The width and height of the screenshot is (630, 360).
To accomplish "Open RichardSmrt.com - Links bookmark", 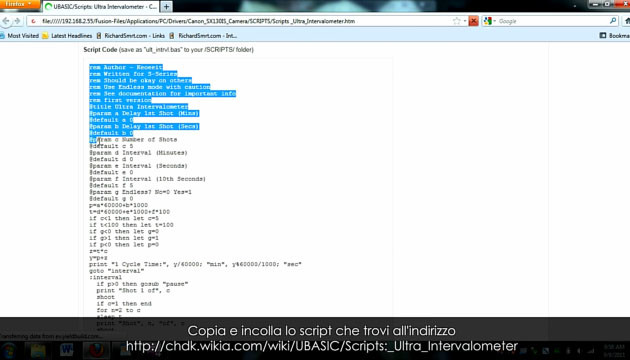I will point(131,36).
